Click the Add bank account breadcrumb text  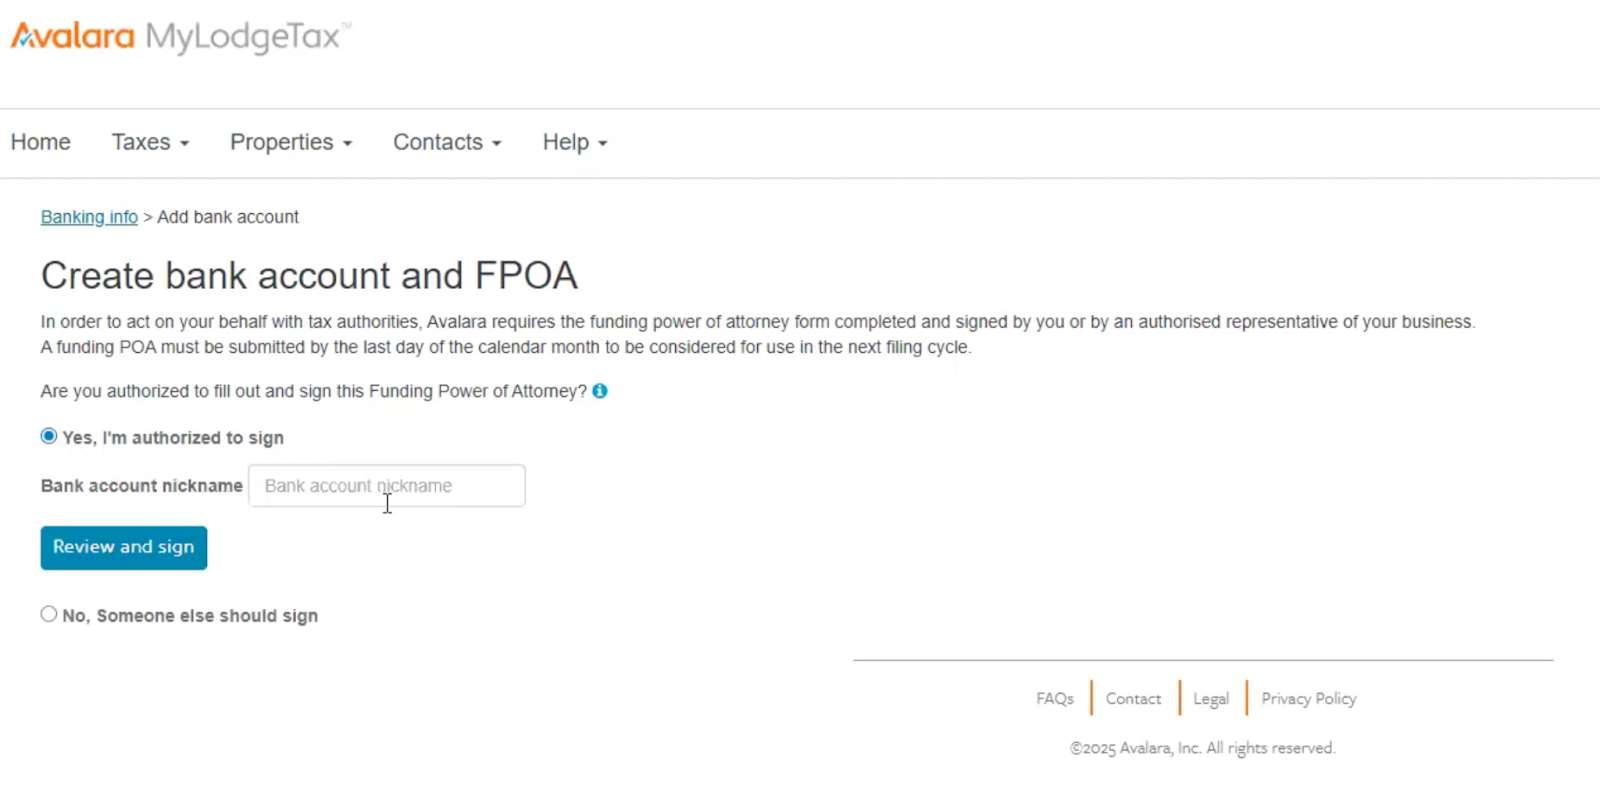[228, 217]
